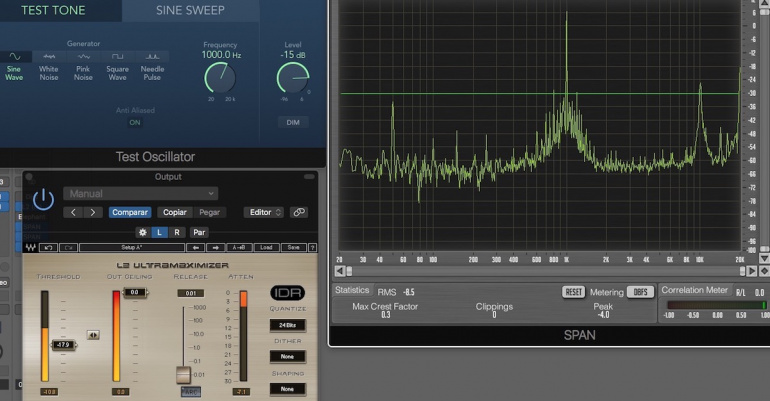Screen dimensions: 770x401
Task: Open the Setup A preset field
Action: pos(132,247)
